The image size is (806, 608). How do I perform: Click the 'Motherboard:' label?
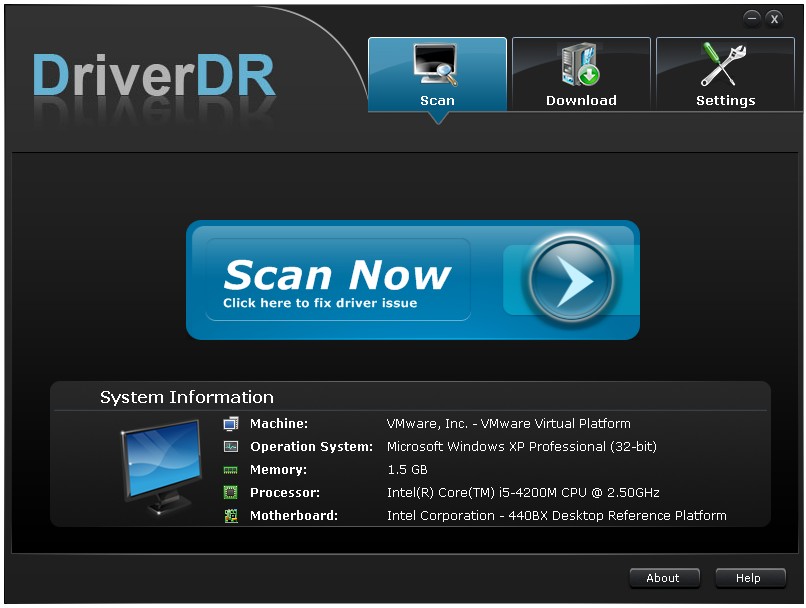294,515
